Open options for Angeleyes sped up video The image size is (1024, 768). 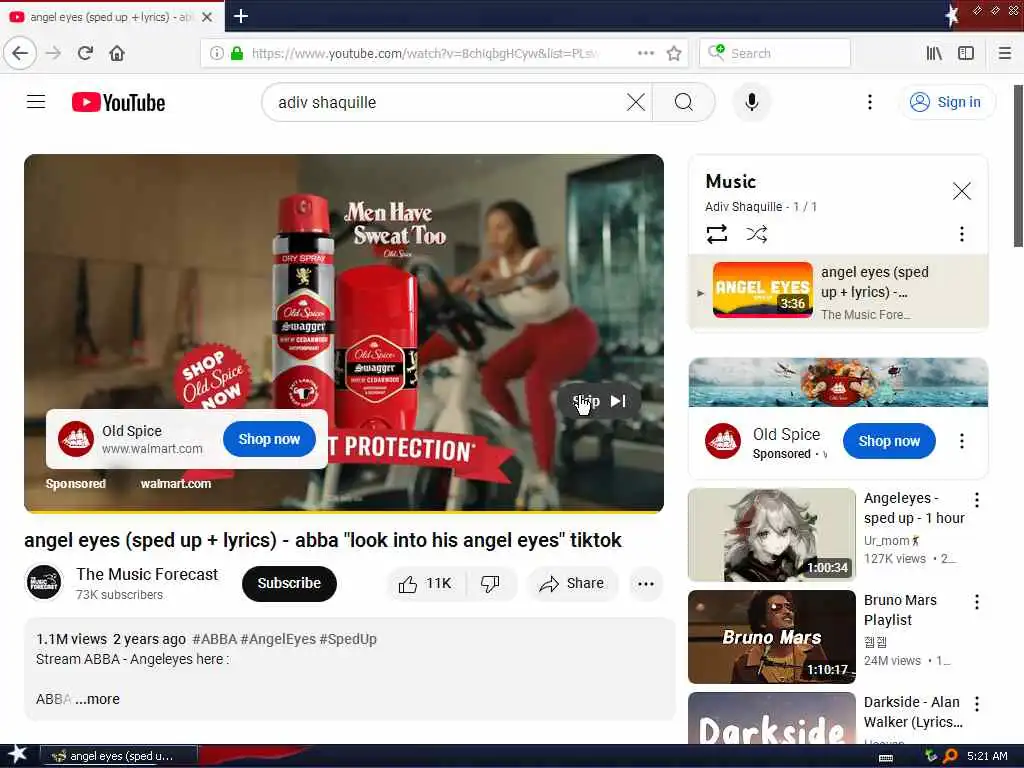tap(976, 500)
